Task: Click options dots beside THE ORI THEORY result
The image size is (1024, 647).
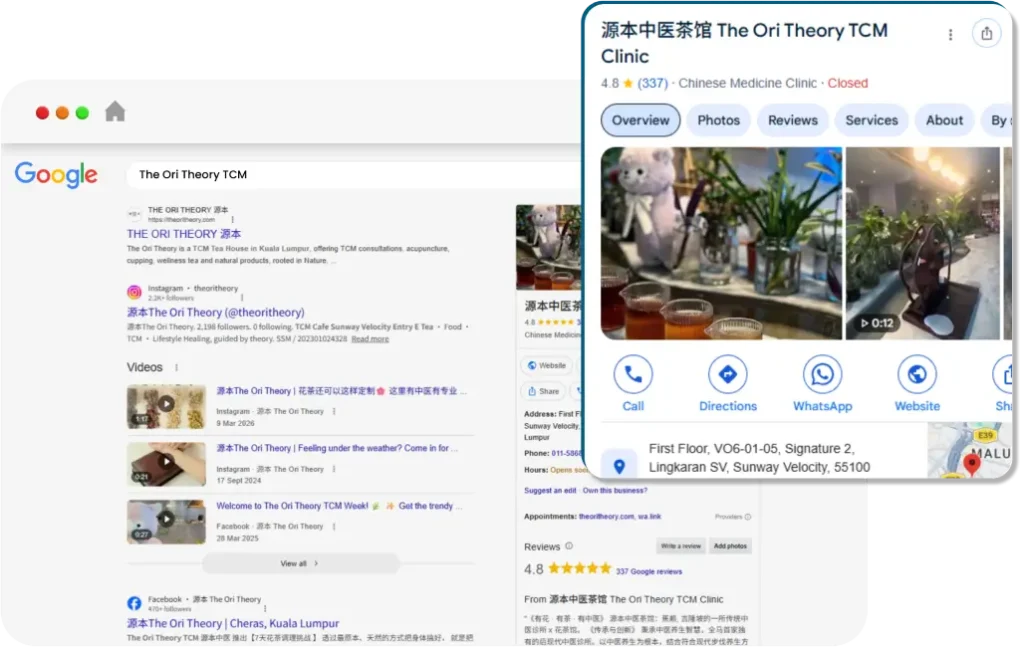Action: pos(232,220)
